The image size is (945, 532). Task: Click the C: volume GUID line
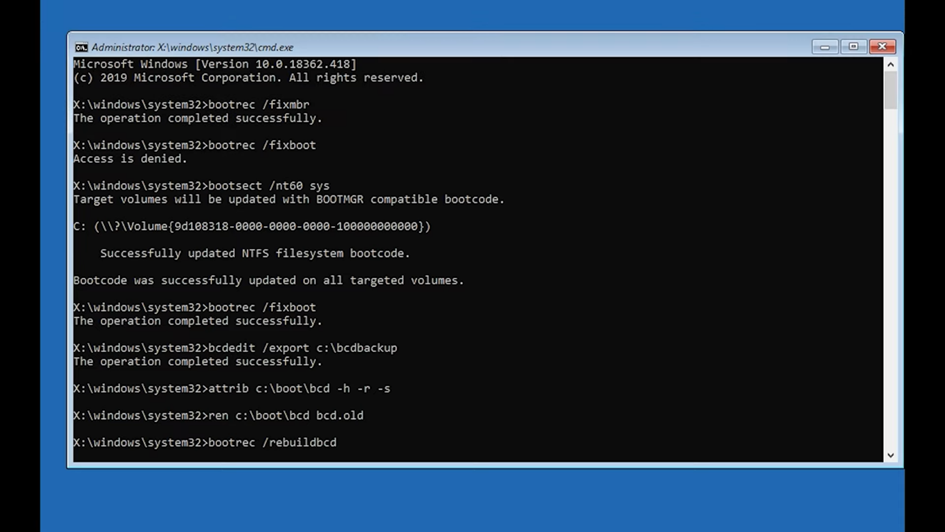tap(252, 227)
